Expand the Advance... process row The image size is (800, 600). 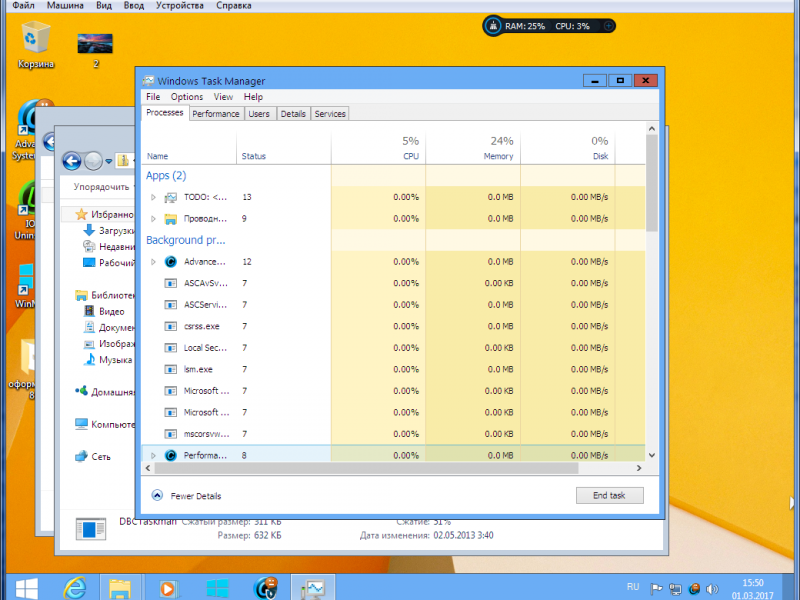point(153,262)
